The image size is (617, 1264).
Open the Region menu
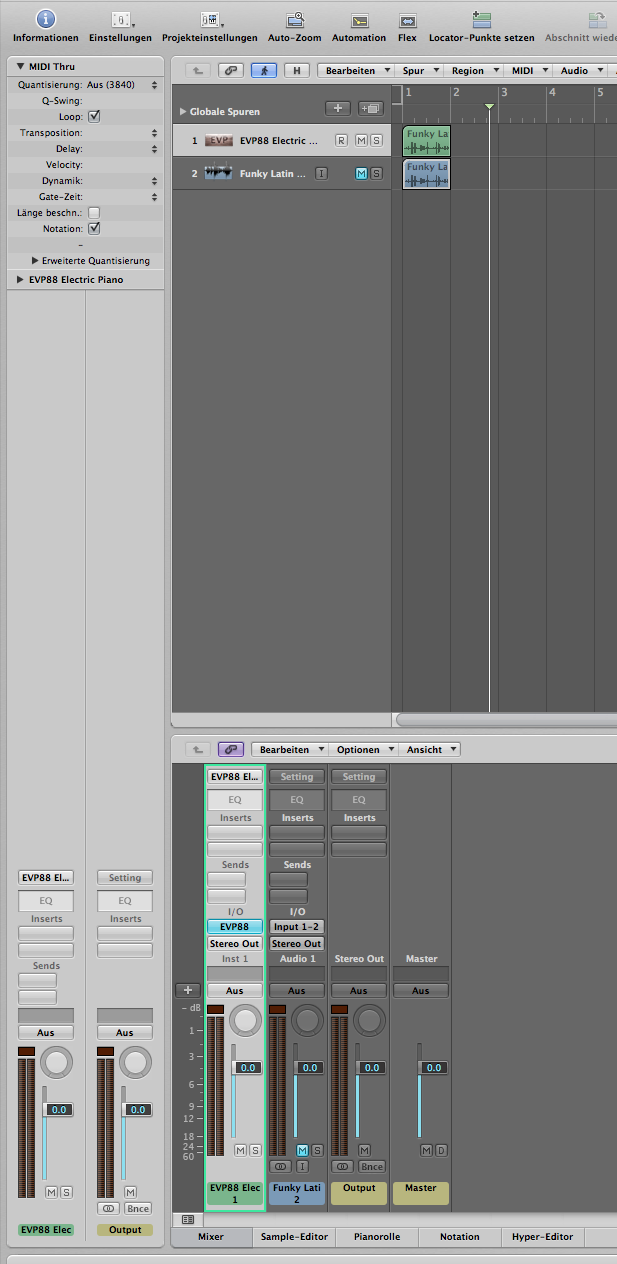(474, 71)
